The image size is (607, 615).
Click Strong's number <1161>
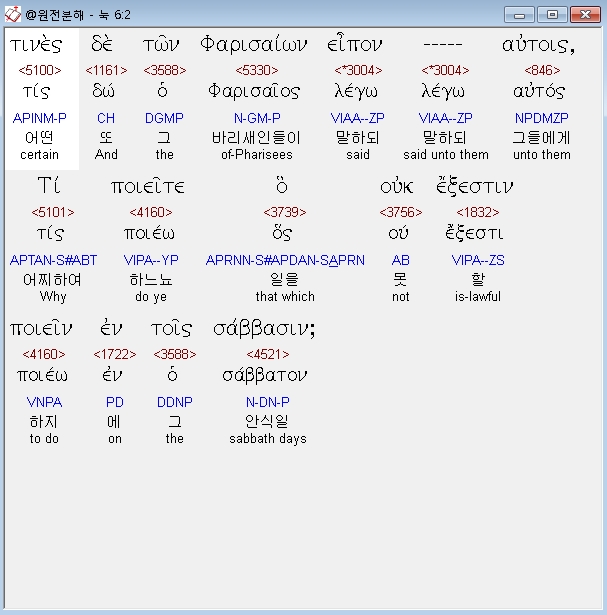point(106,70)
